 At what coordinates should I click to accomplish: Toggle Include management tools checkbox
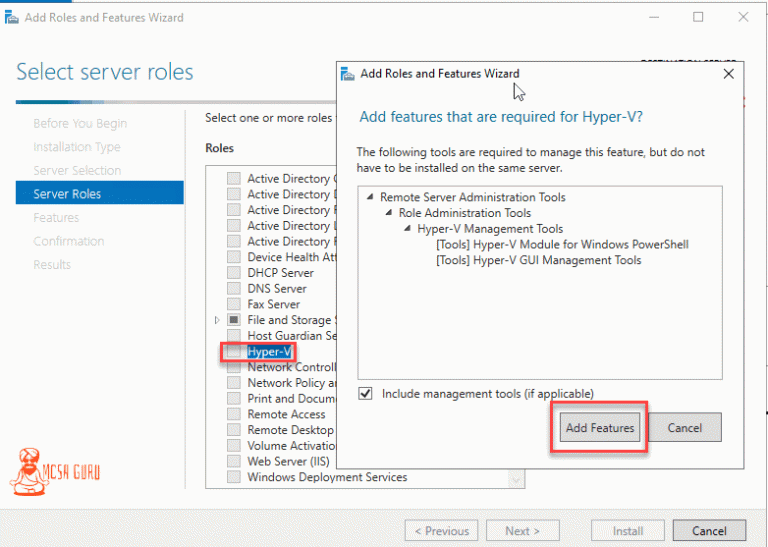(x=365, y=393)
